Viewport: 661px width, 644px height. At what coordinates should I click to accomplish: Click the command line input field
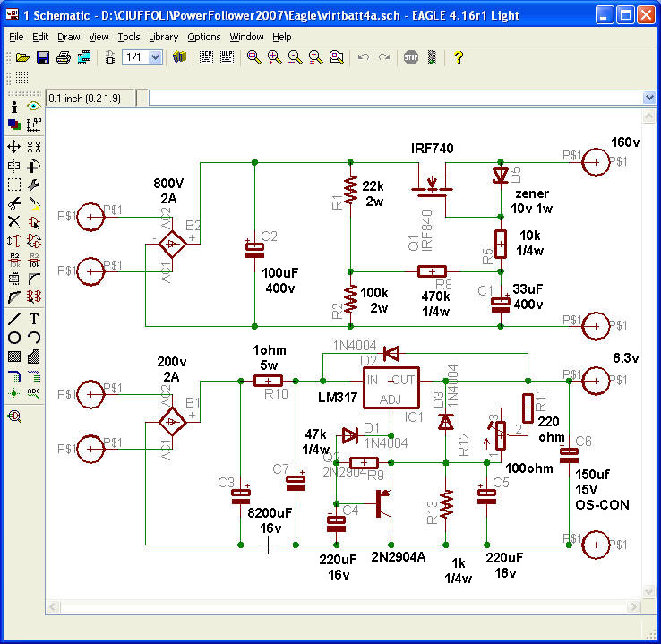coord(396,98)
